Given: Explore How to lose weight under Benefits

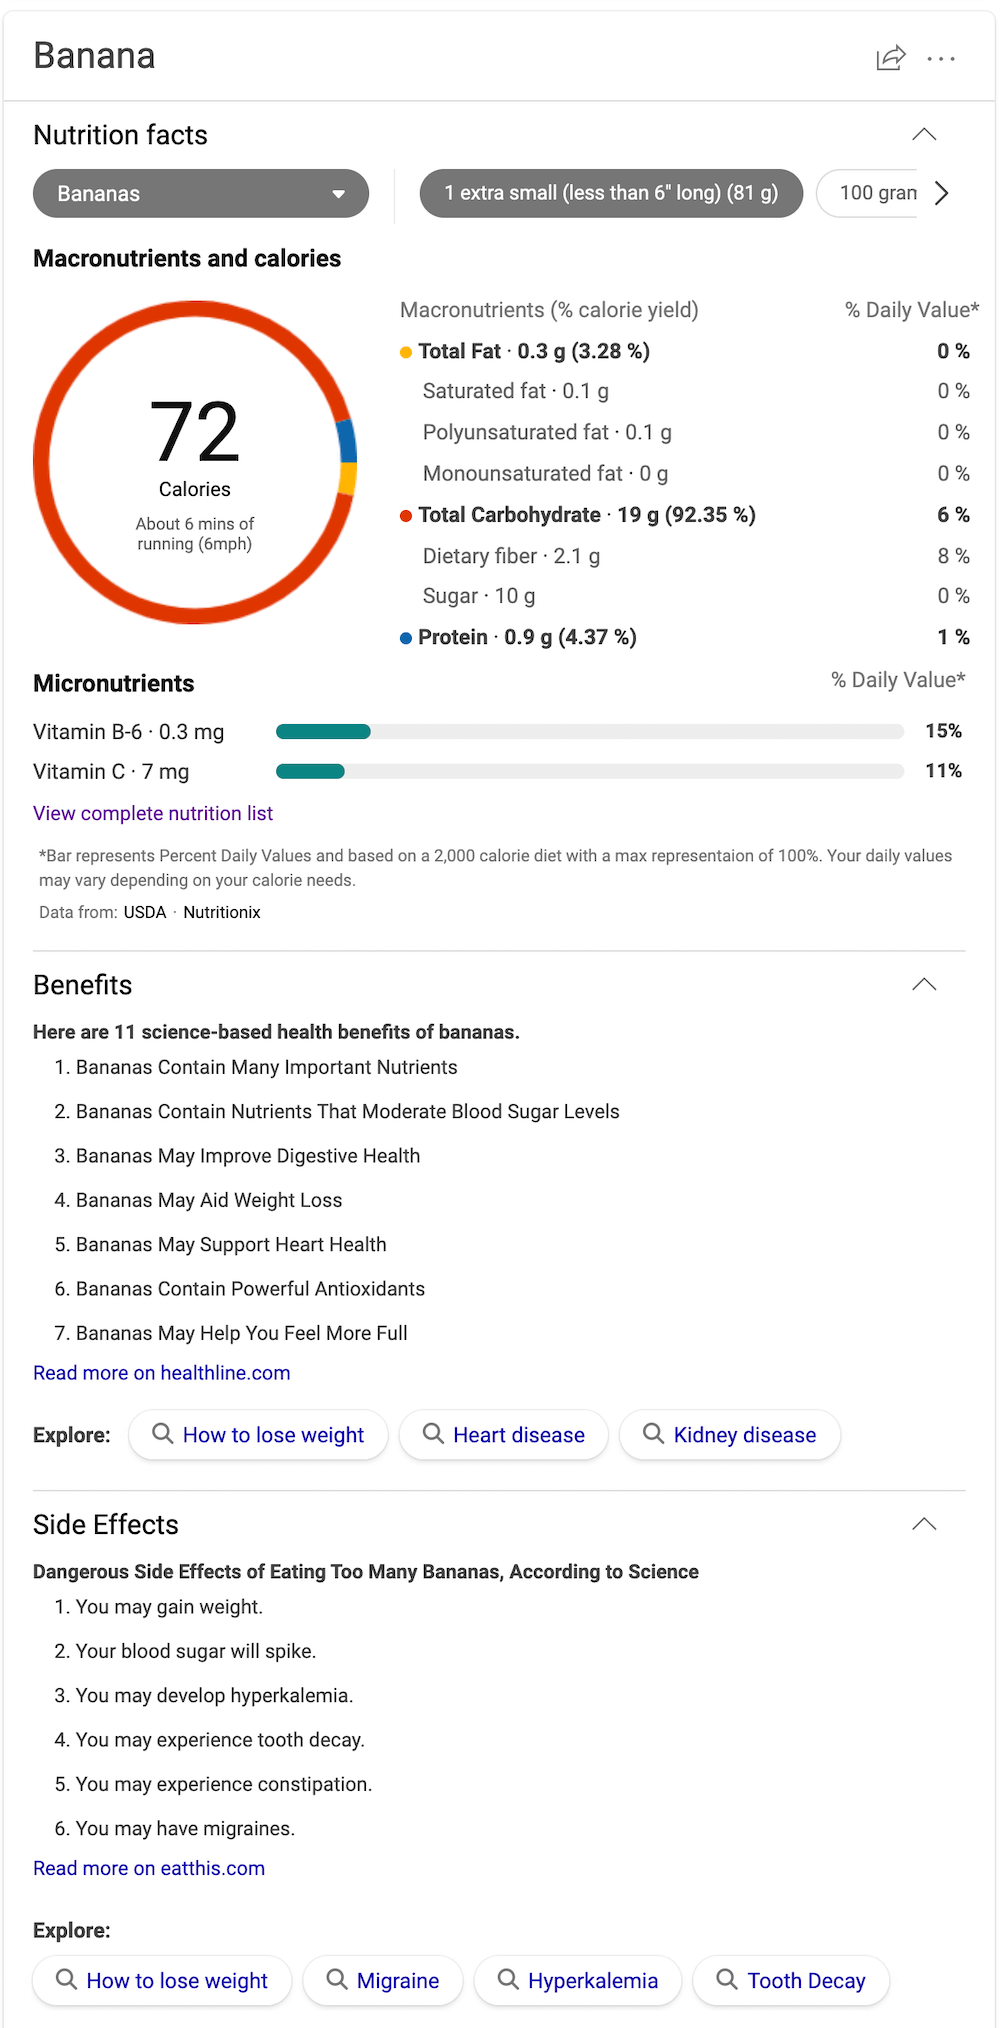Looking at the screenshot, I should pos(258,1435).
